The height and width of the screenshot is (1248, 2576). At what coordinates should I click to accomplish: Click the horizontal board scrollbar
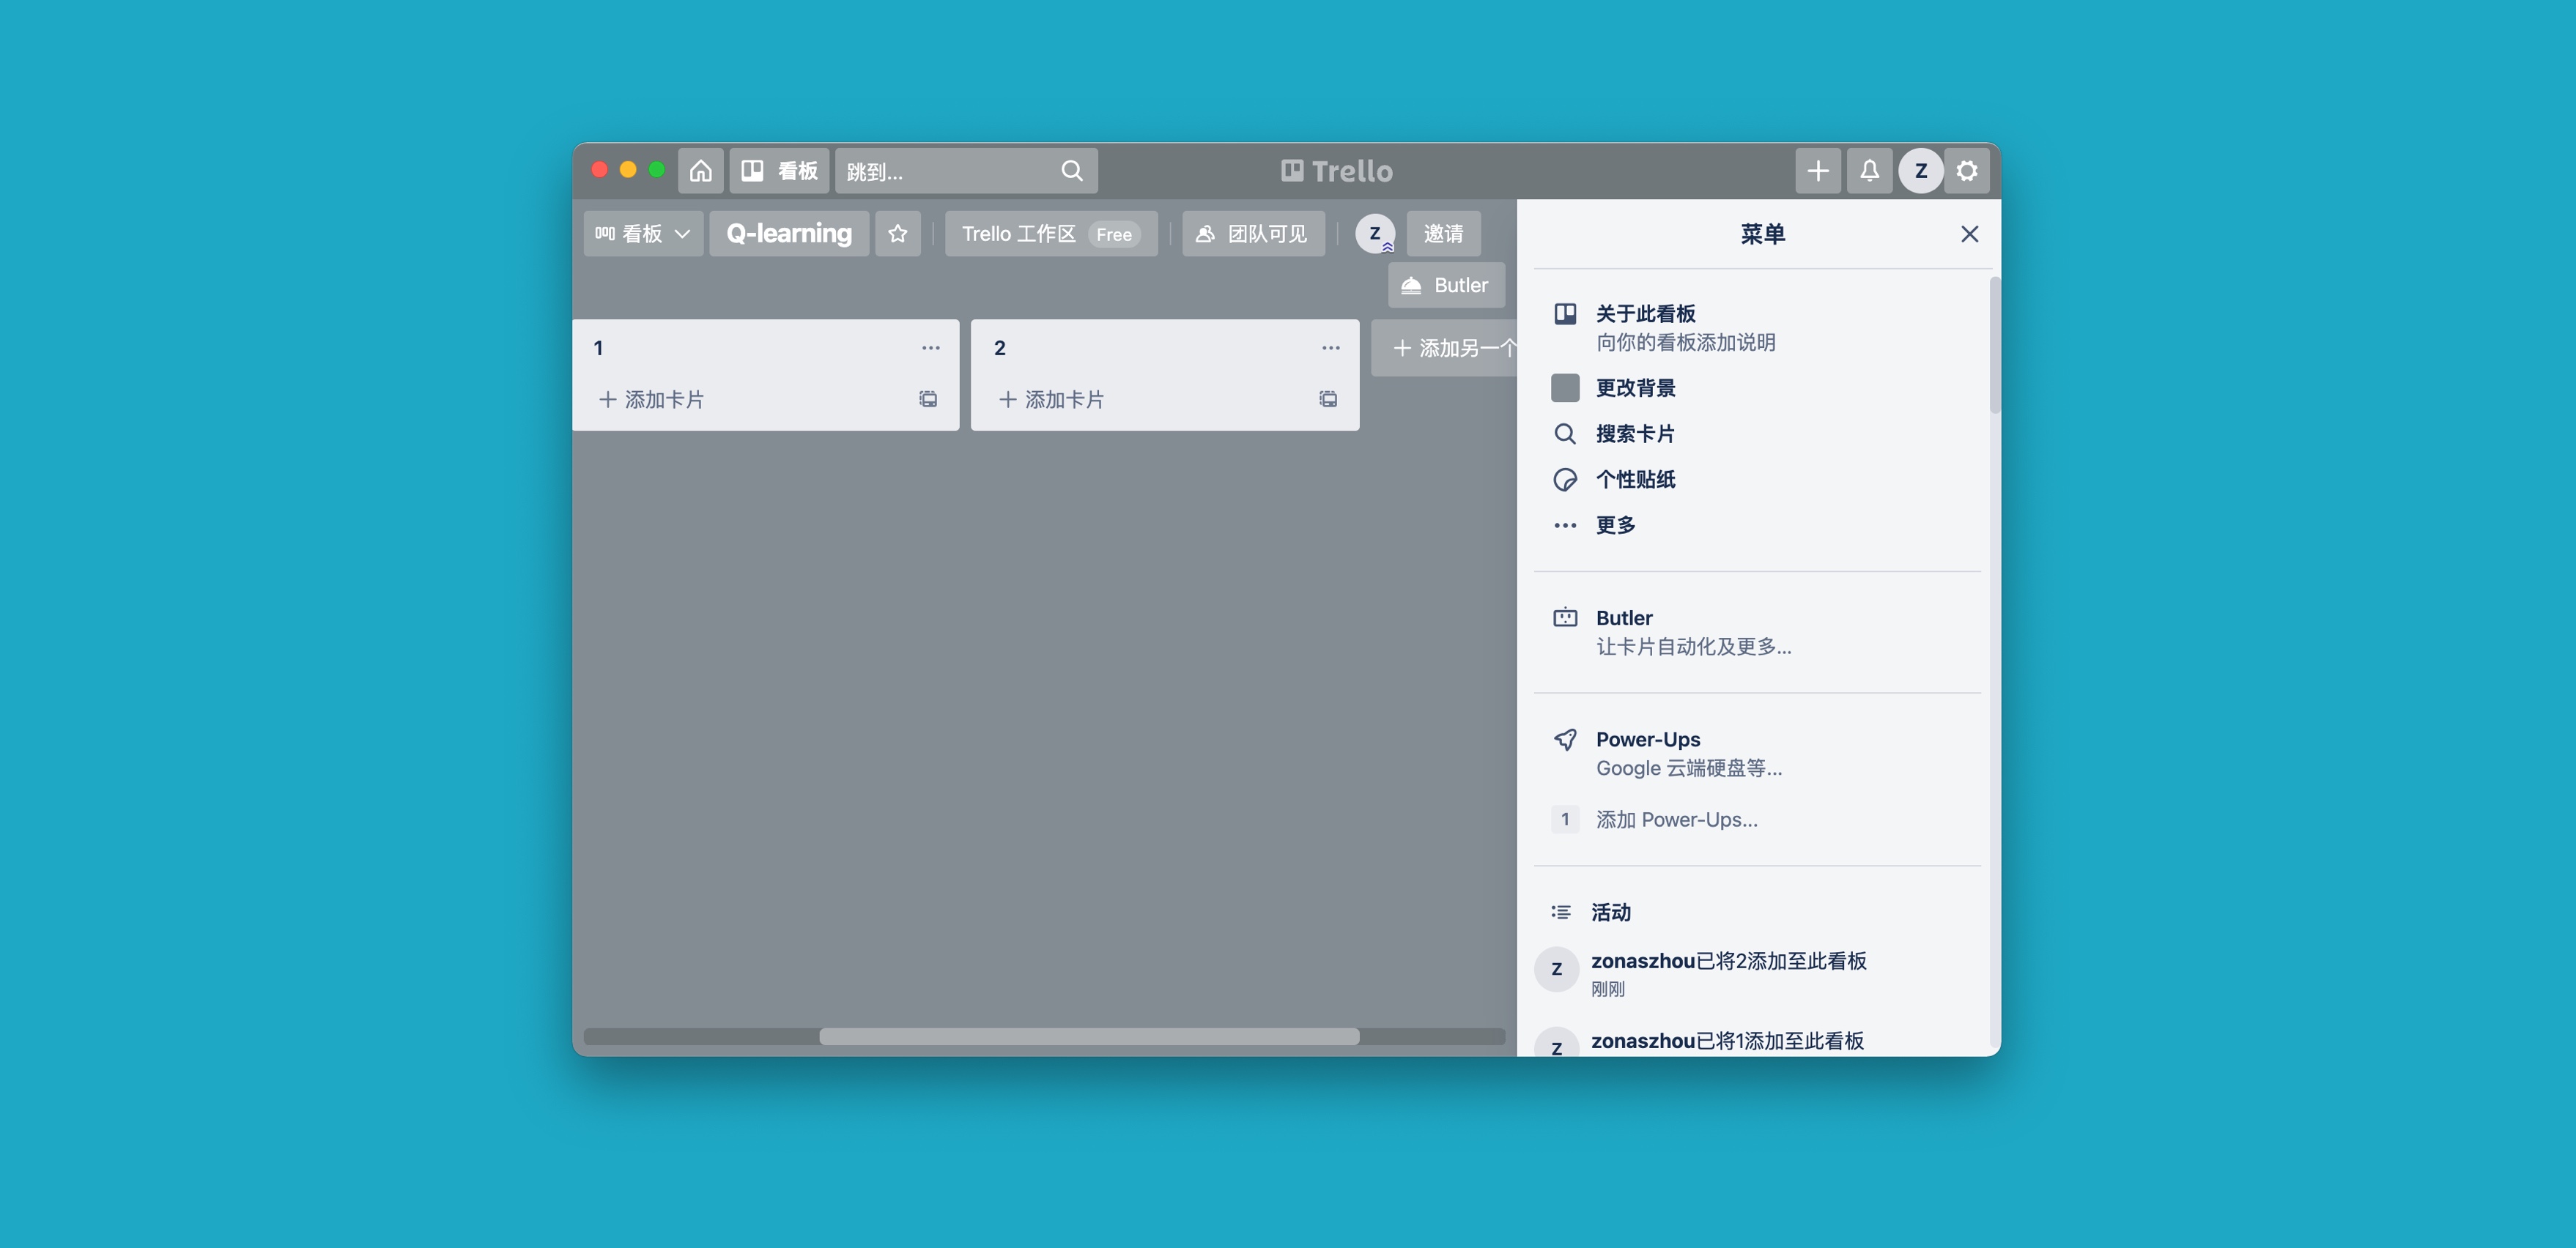coord(1089,1036)
